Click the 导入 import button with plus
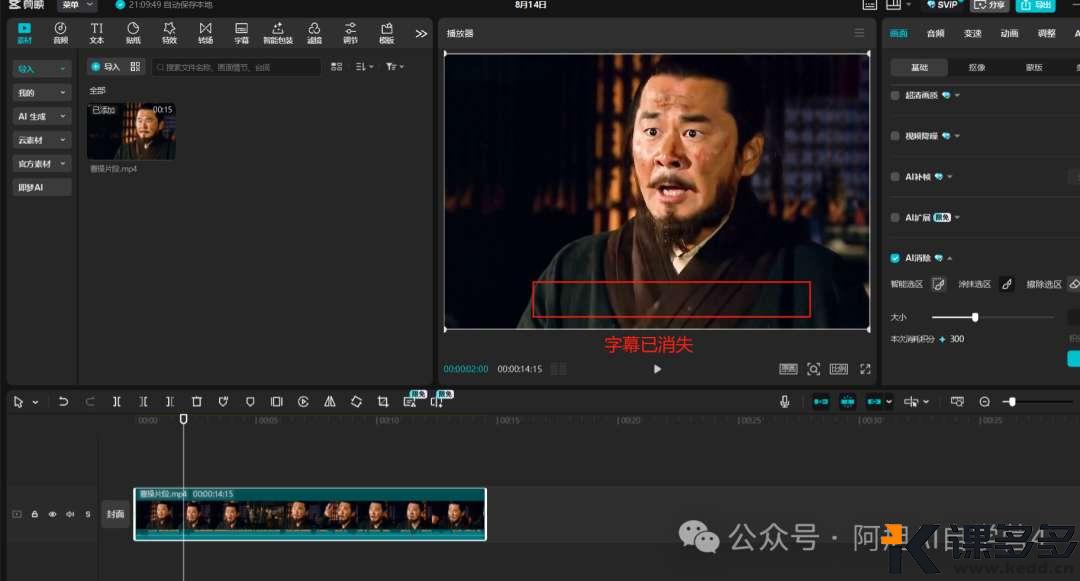 [x=105, y=67]
